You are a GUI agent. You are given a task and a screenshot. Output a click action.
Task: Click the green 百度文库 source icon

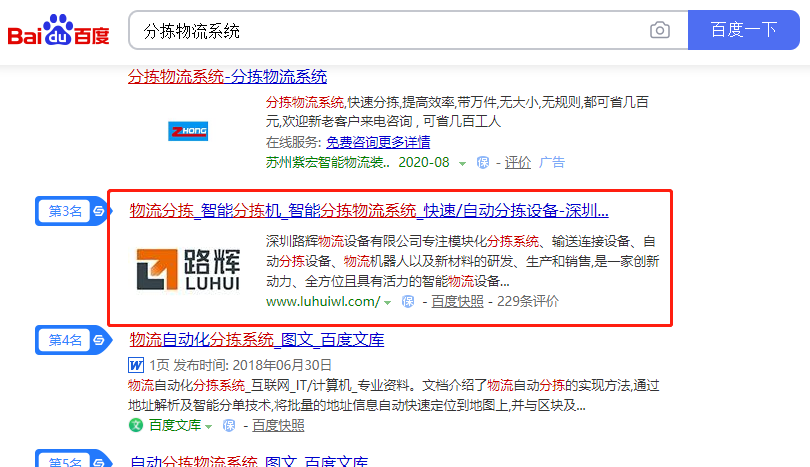[136, 426]
